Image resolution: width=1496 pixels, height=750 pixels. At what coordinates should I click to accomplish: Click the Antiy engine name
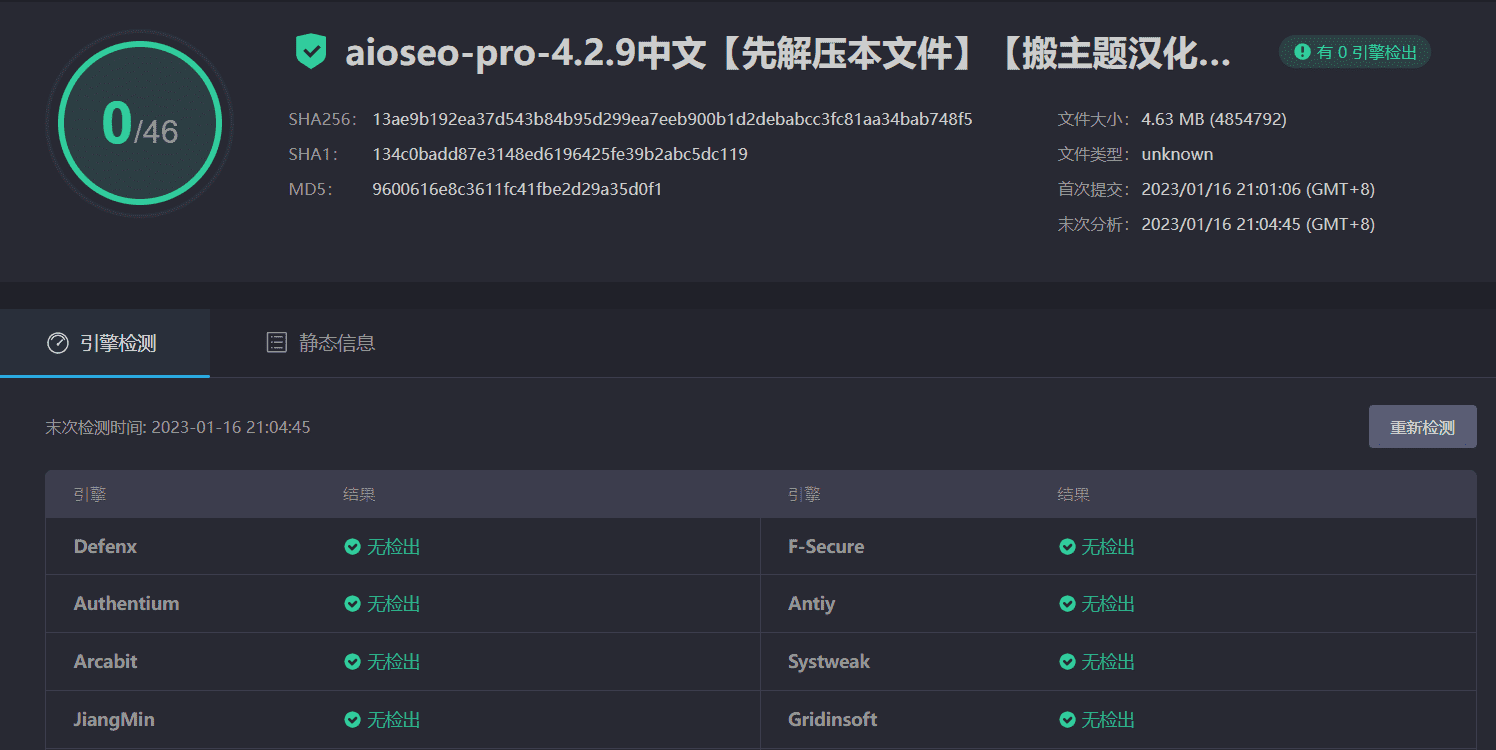811,604
